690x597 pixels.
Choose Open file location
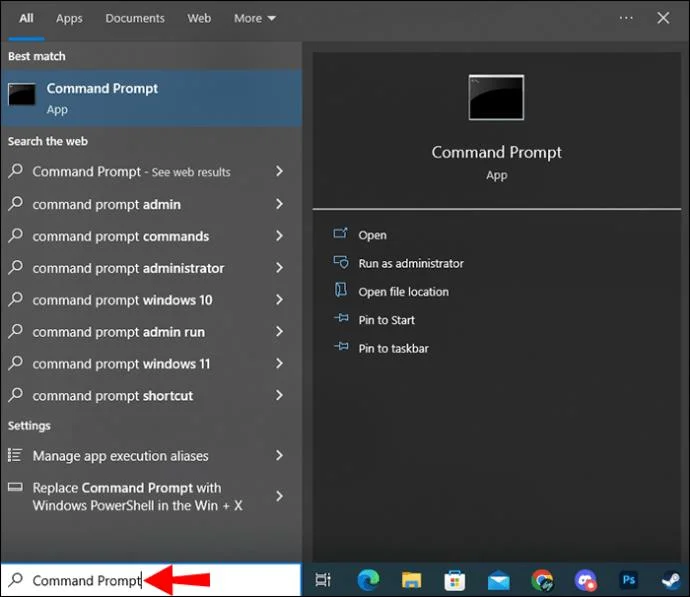[404, 292]
